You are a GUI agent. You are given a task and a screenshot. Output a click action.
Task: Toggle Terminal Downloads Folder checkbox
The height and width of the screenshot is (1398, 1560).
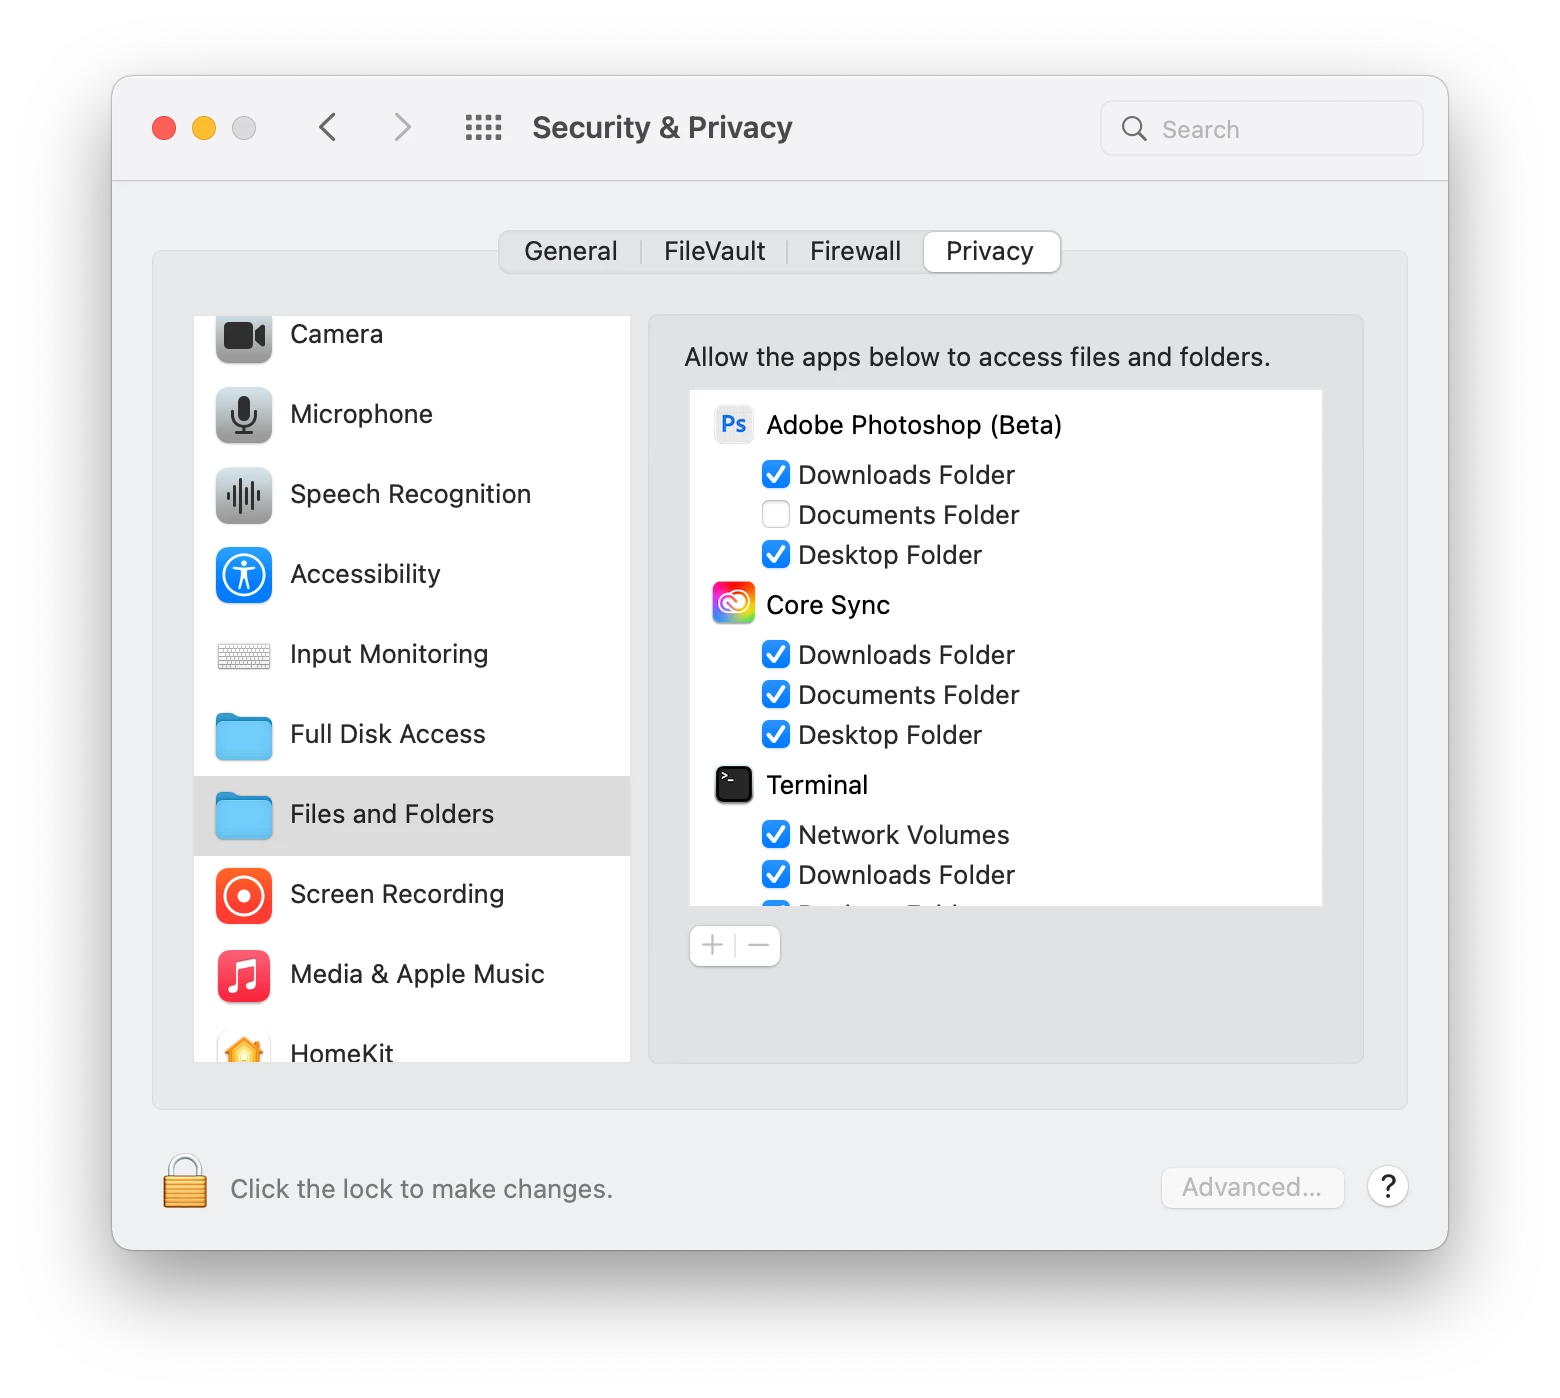(776, 874)
